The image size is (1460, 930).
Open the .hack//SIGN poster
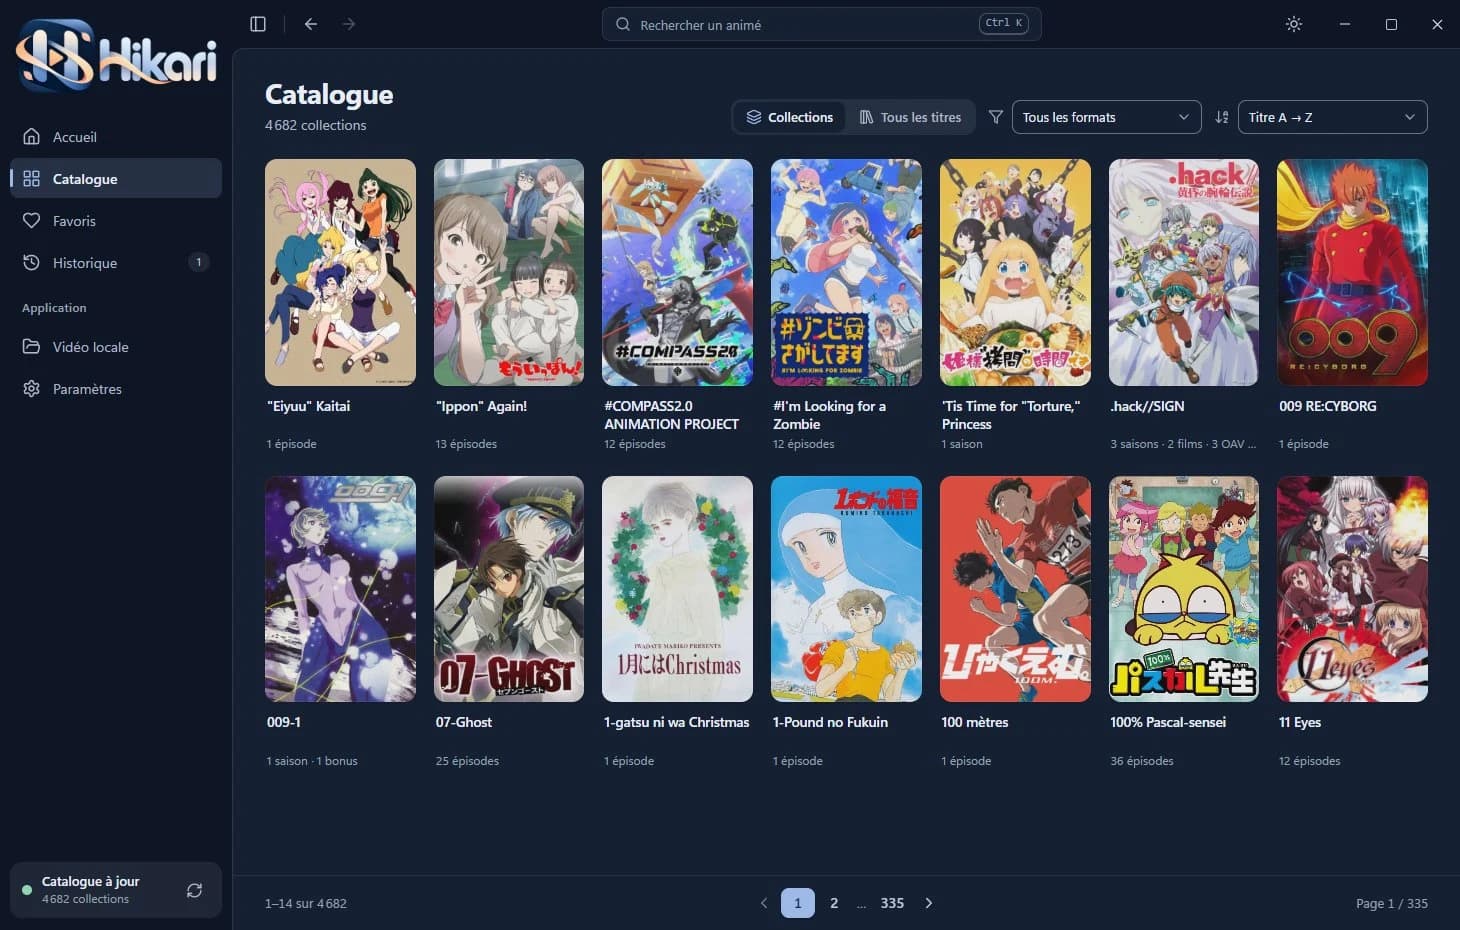pyautogui.click(x=1184, y=272)
